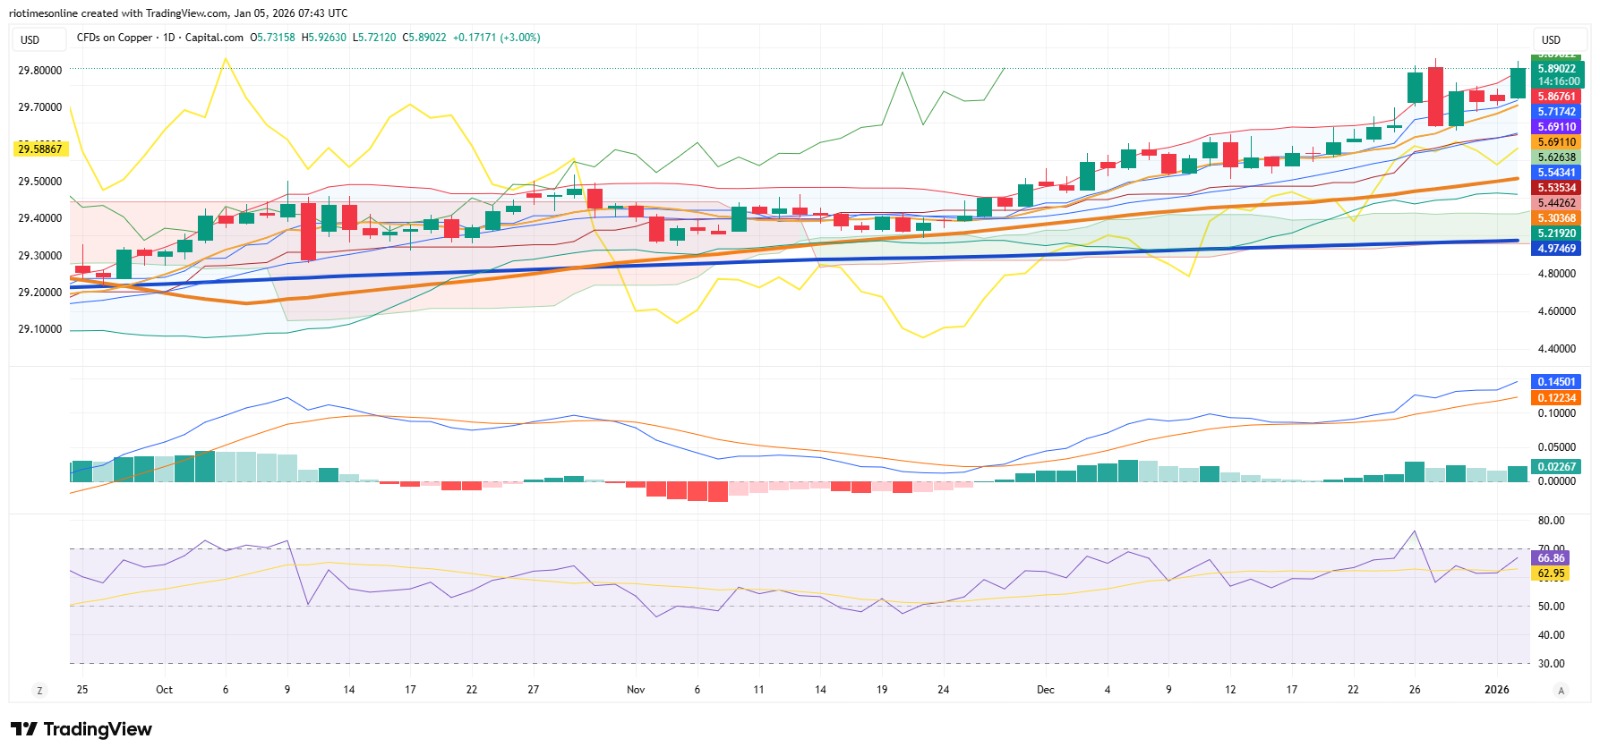Click the Nov marker on time axis
The height and width of the screenshot is (756, 1600).
(636, 690)
